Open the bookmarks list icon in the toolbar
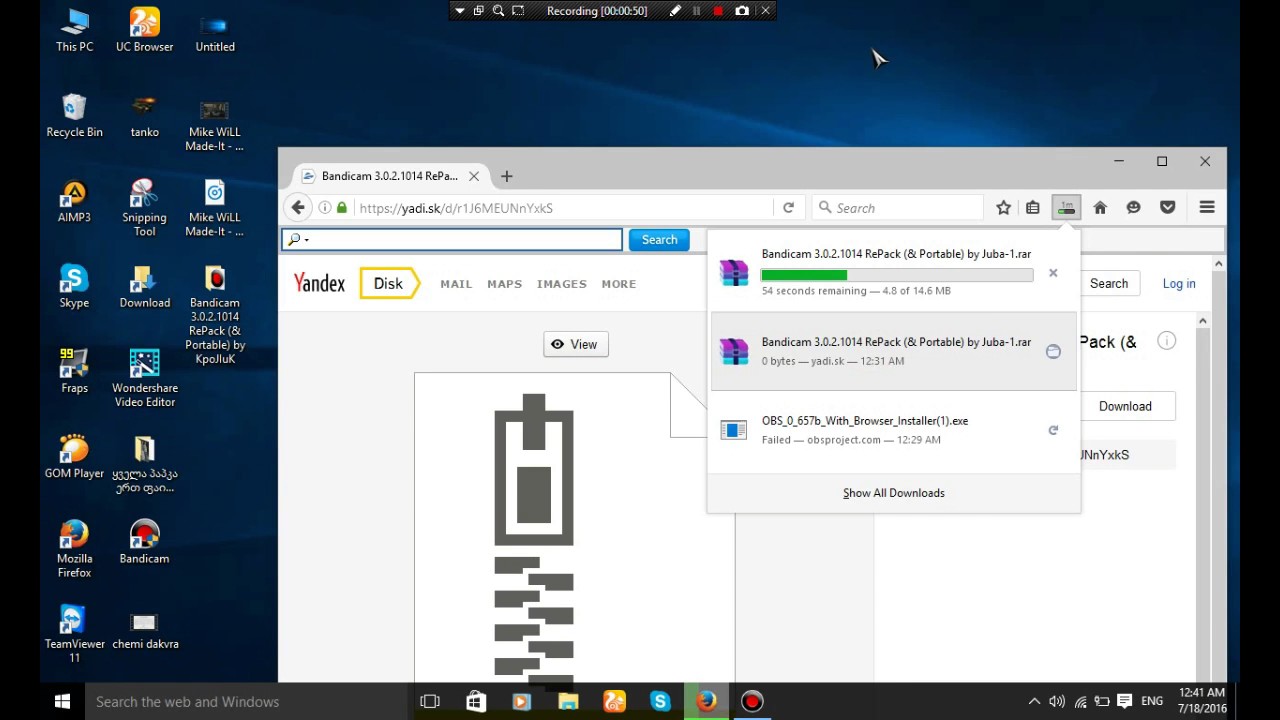 (x=1033, y=207)
